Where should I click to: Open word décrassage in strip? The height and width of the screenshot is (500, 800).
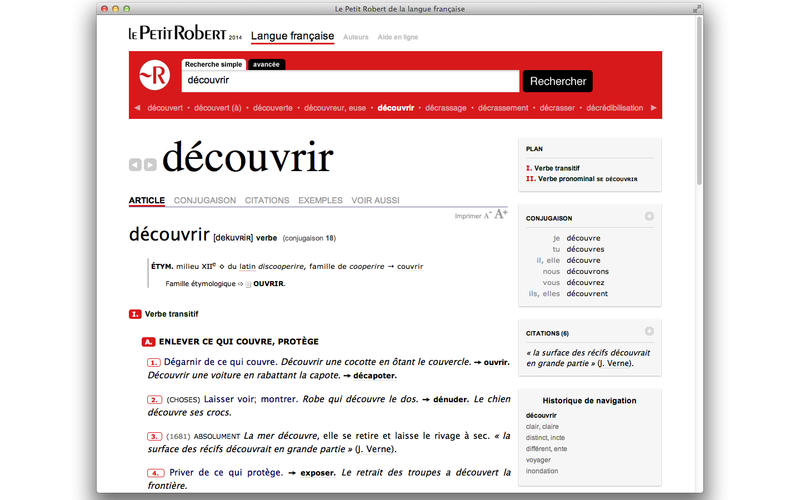(x=445, y=108)
